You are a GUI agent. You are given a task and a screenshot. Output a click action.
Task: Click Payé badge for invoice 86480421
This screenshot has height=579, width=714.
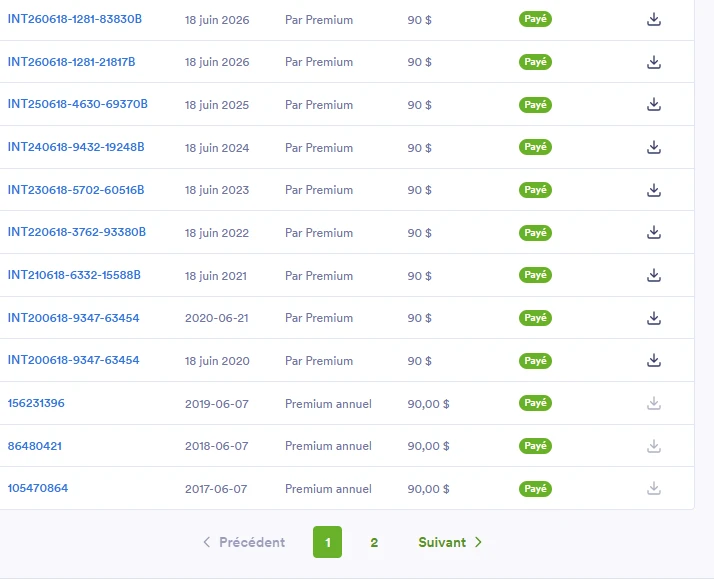pyautogui.click(x=535, y=446)
